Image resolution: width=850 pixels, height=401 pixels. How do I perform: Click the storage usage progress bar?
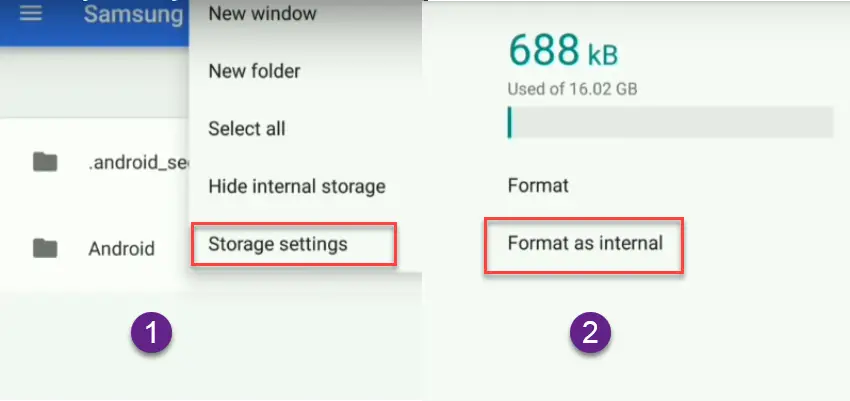[670, 122]
